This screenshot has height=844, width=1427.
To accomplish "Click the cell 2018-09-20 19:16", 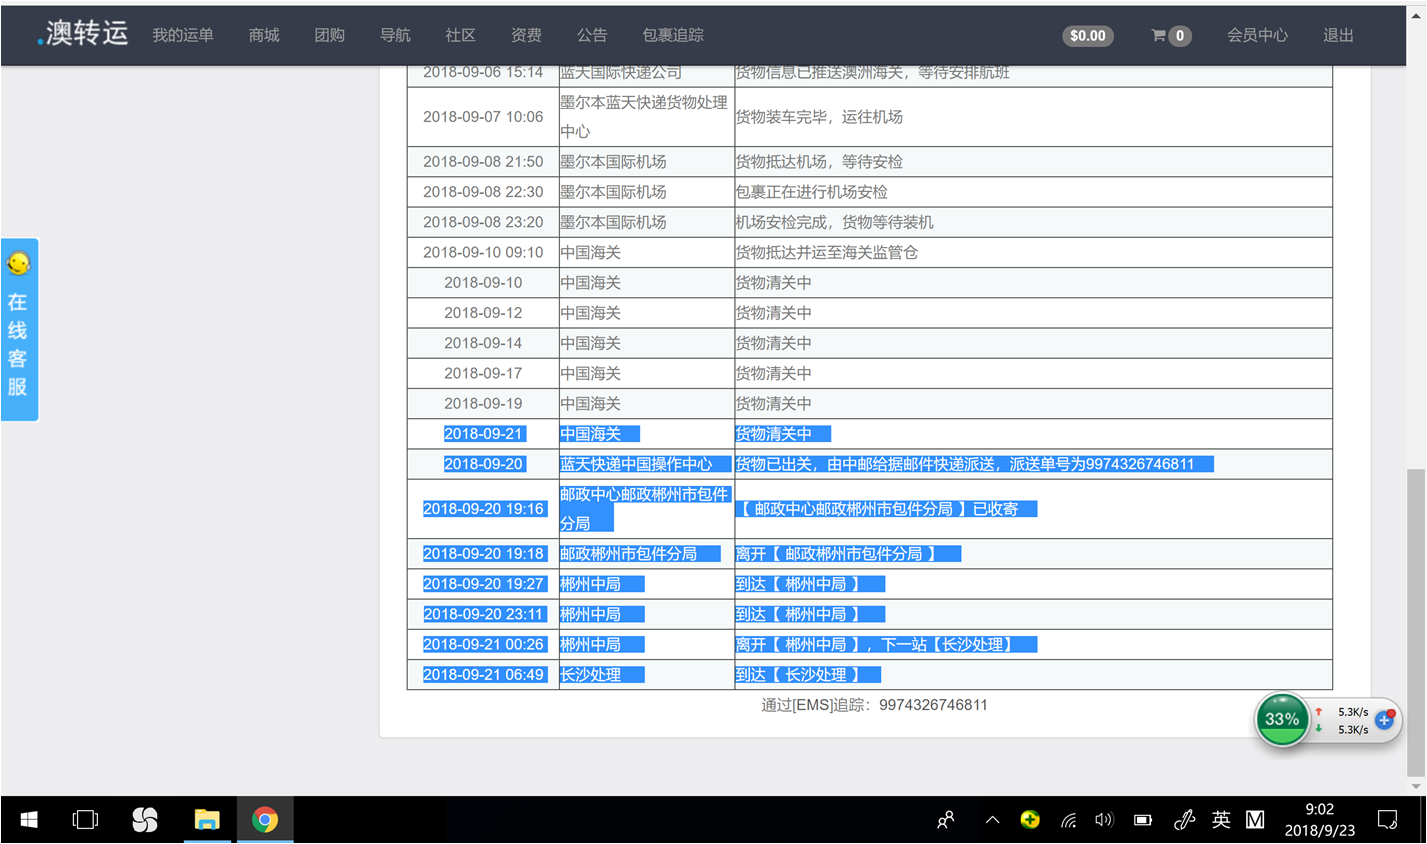I will click(483, 509).
